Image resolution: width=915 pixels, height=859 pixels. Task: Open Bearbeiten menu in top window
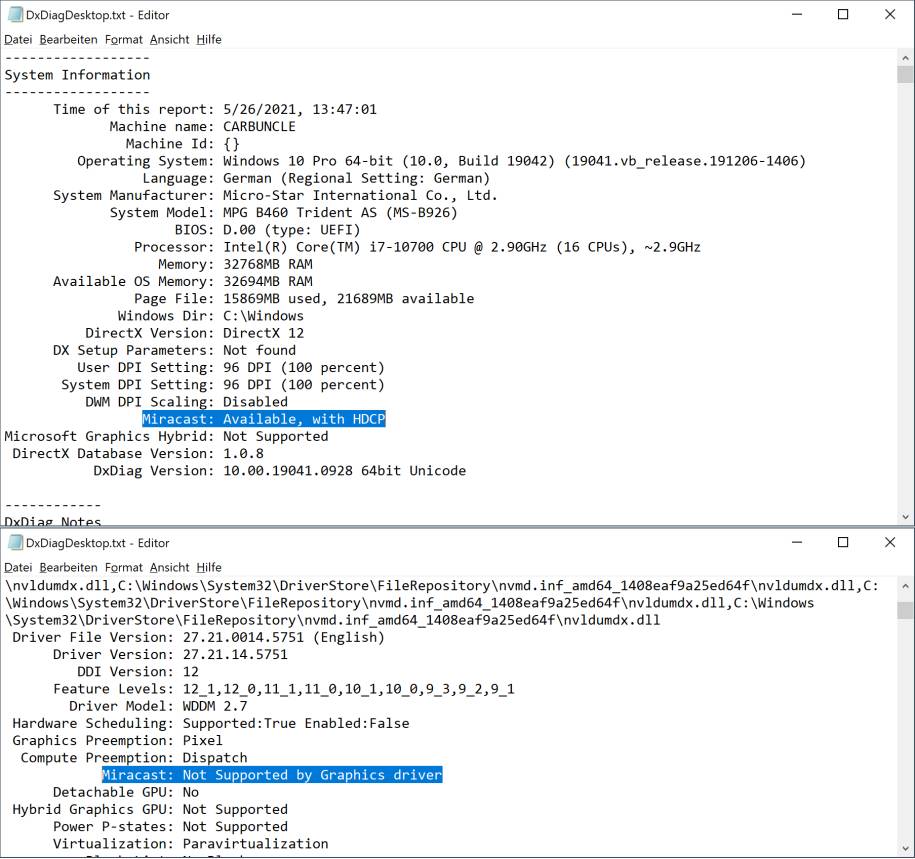(68, 40)
